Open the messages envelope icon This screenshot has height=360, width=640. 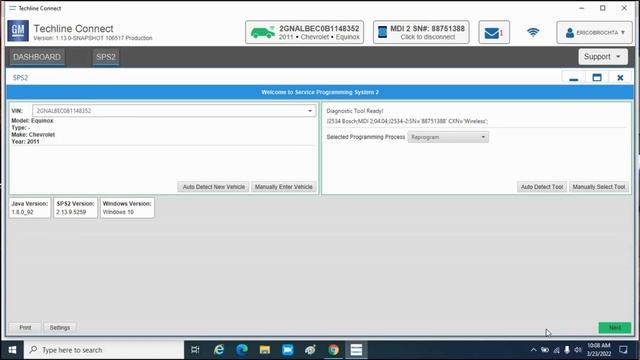[494, 32]
